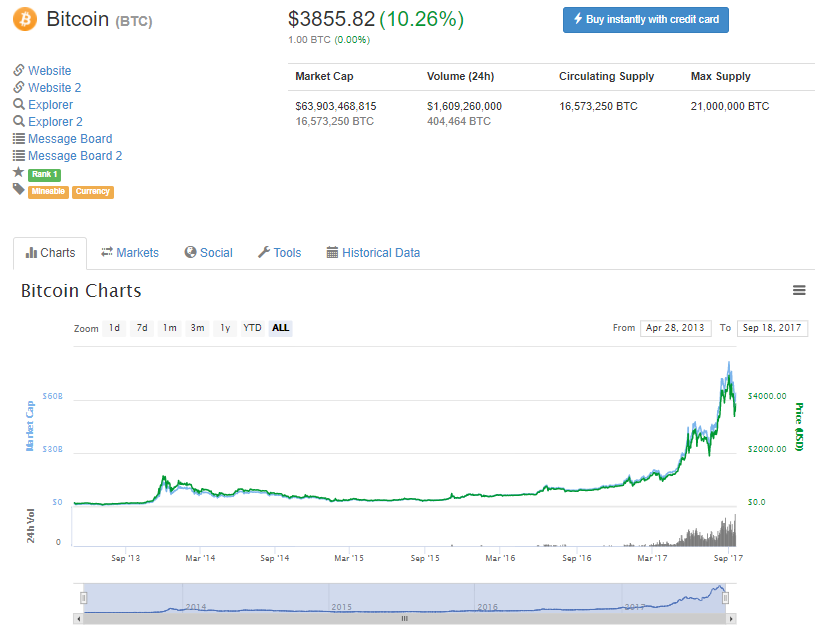
Task: Click the magnifier icon beside the first Explorer link
Action: click(x=19, y=104)
